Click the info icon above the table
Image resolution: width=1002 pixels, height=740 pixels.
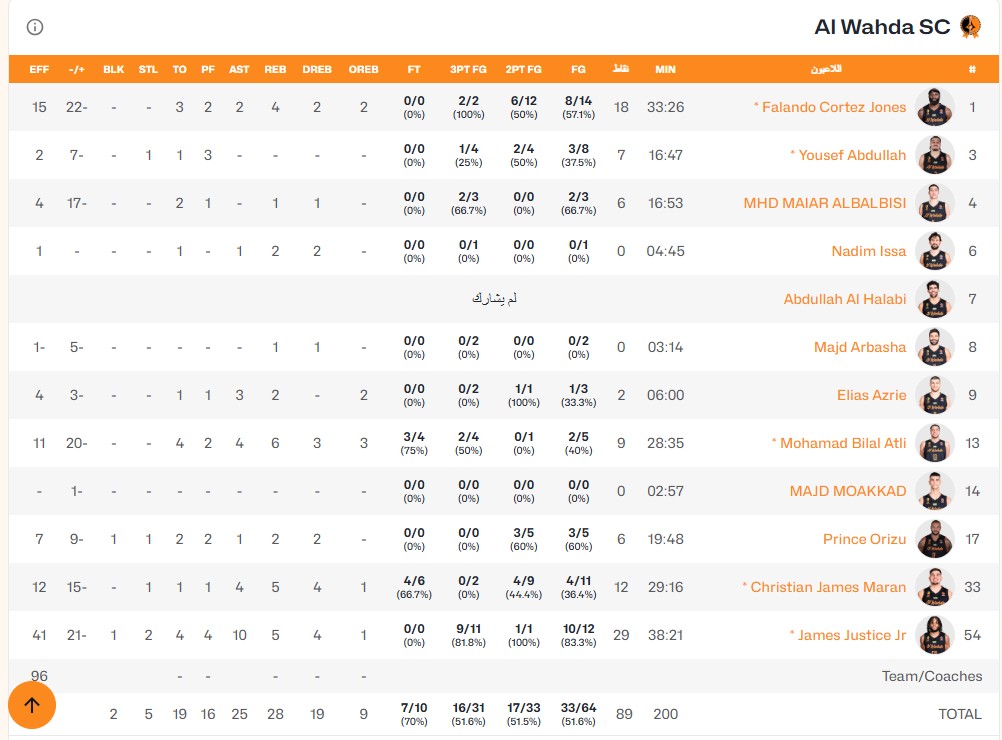coord(35,27)
